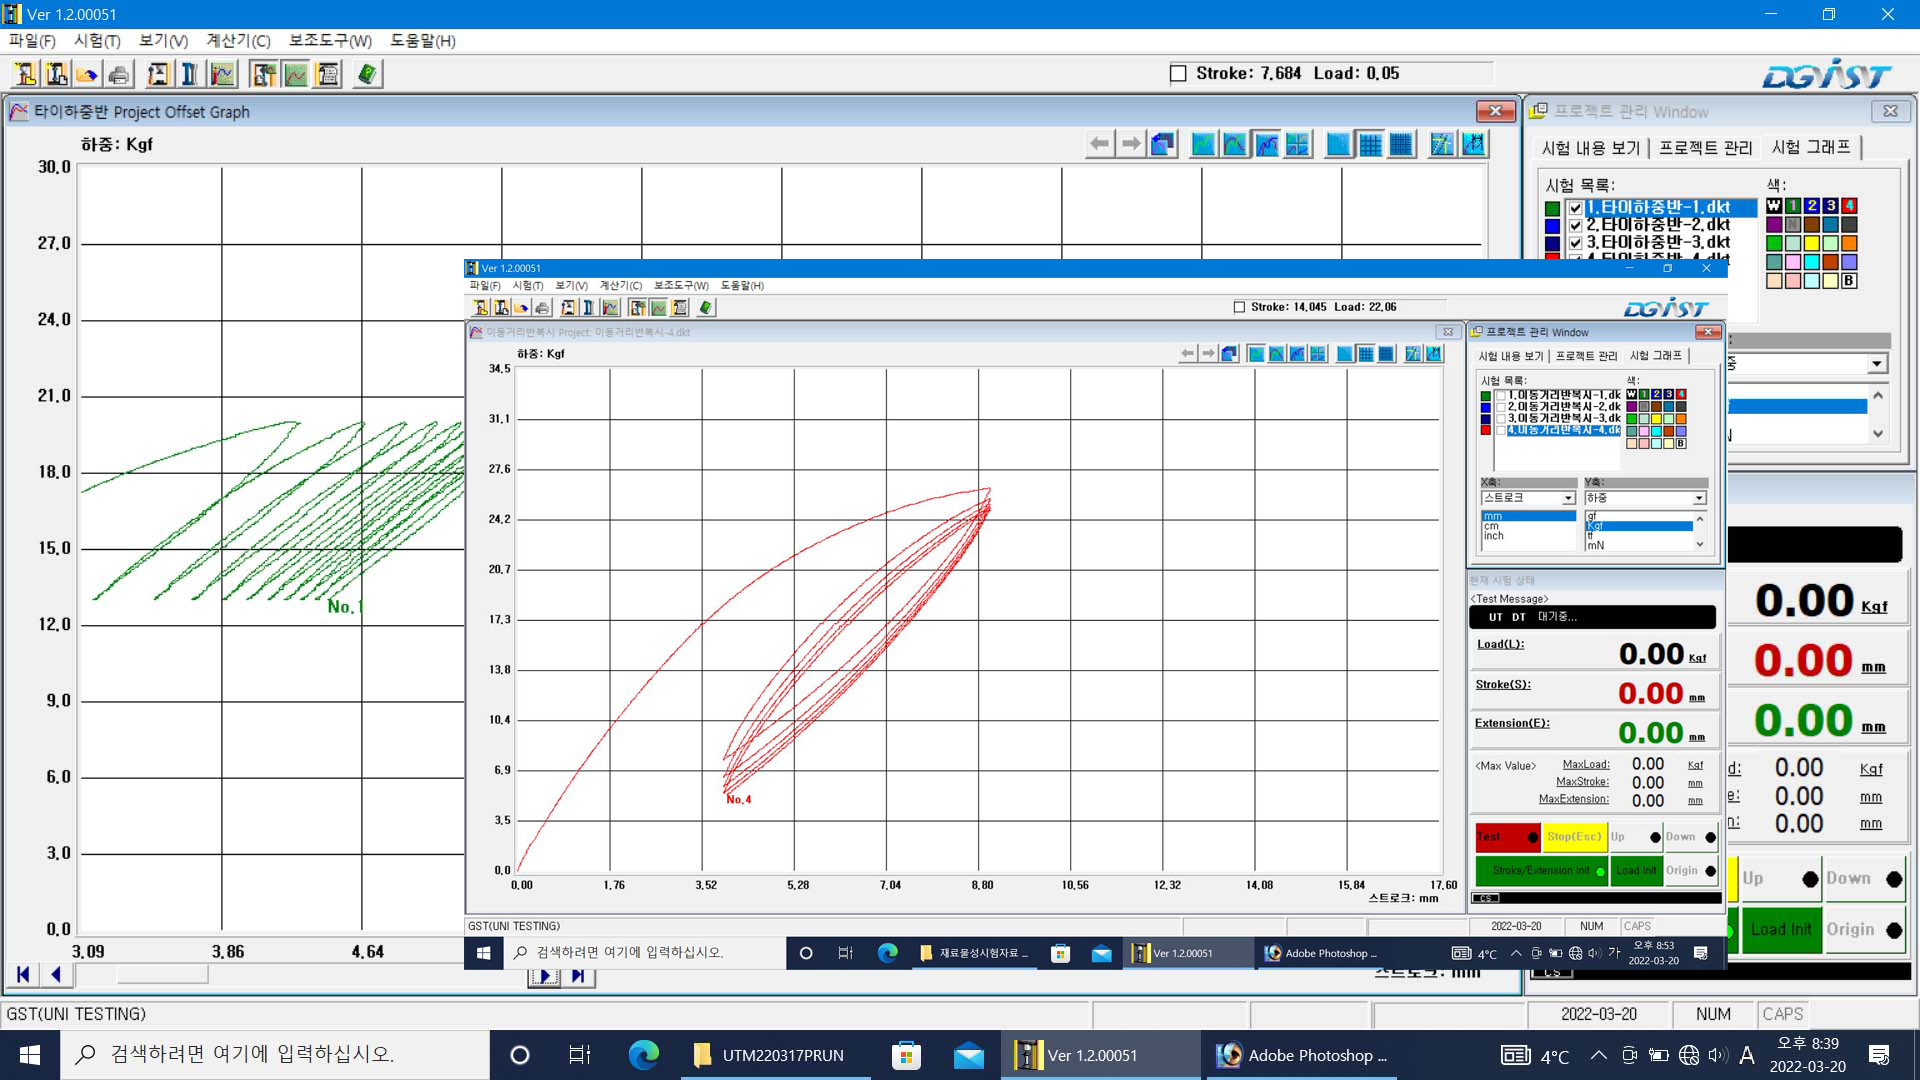1920x1080 pixels.
Task: Click the down scroll arrow of the back panel's list
Action: tap(1878, 433)
